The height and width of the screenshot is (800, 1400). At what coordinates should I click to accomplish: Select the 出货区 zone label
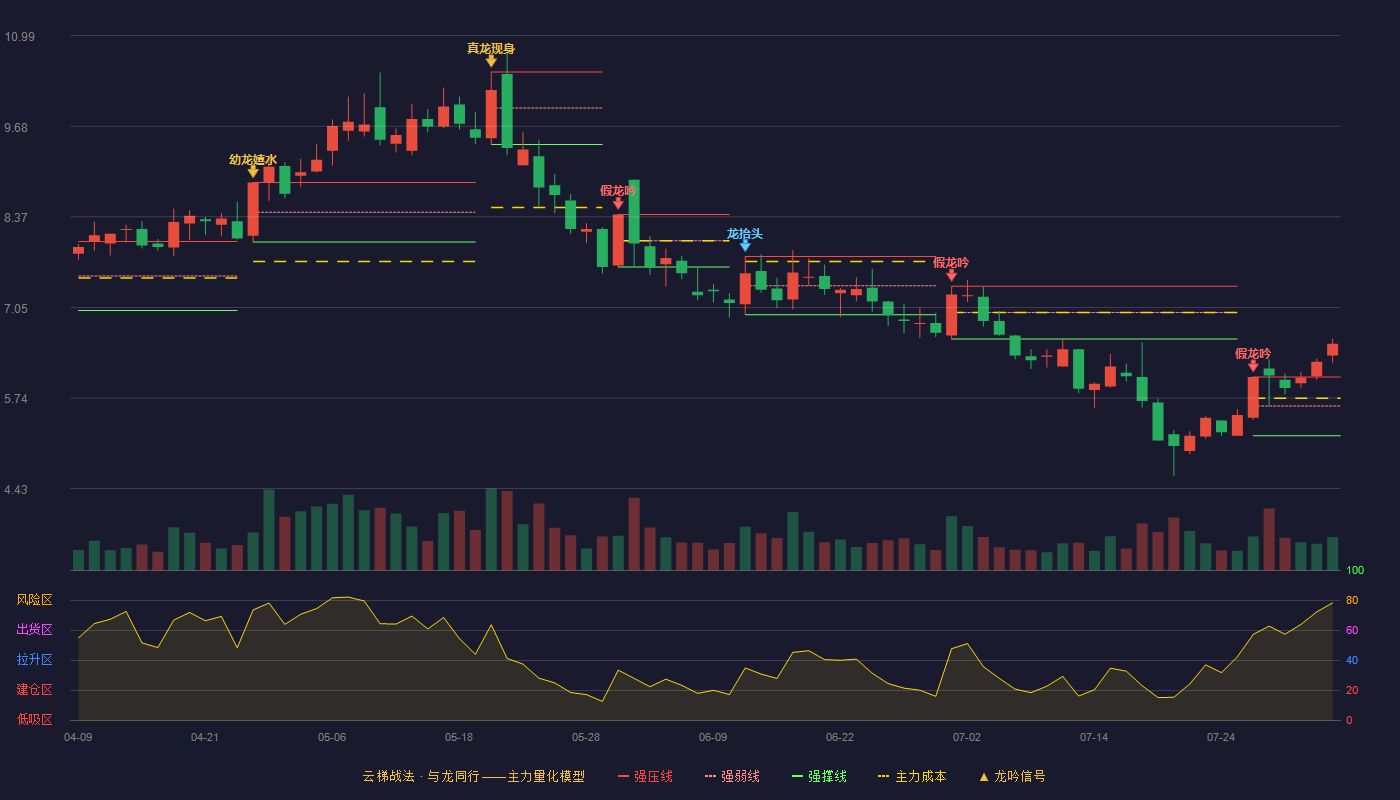coord(34,630)
